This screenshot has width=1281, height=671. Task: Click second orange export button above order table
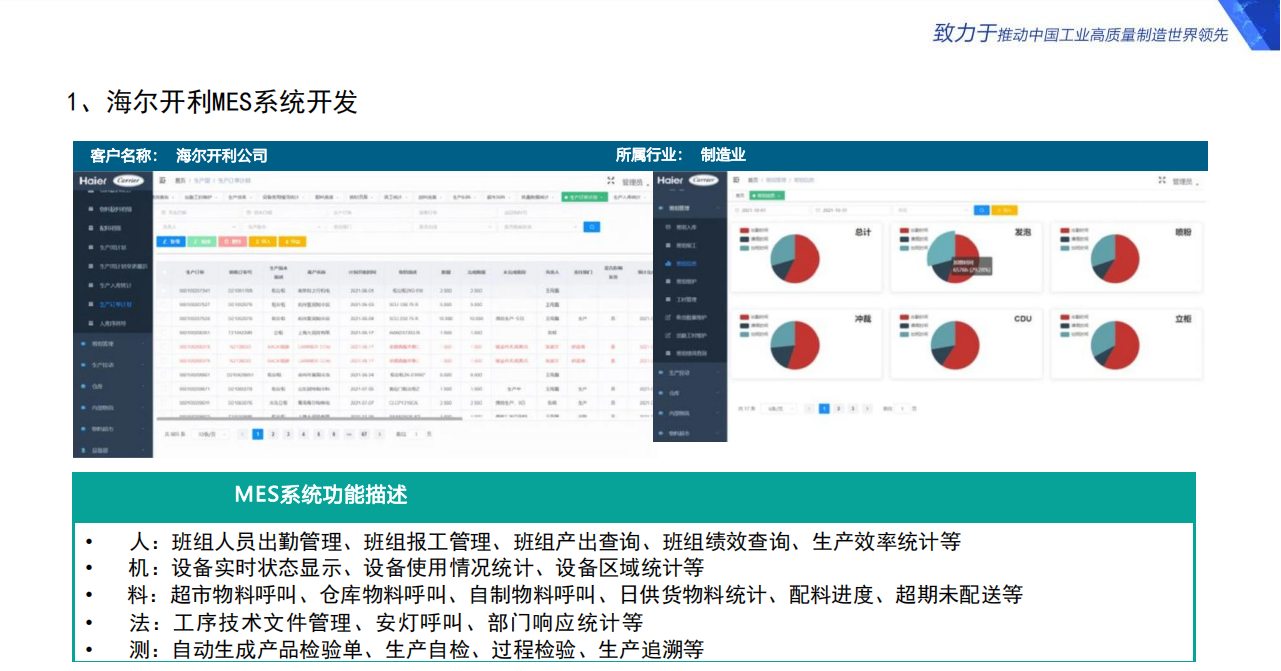[292, 242]
